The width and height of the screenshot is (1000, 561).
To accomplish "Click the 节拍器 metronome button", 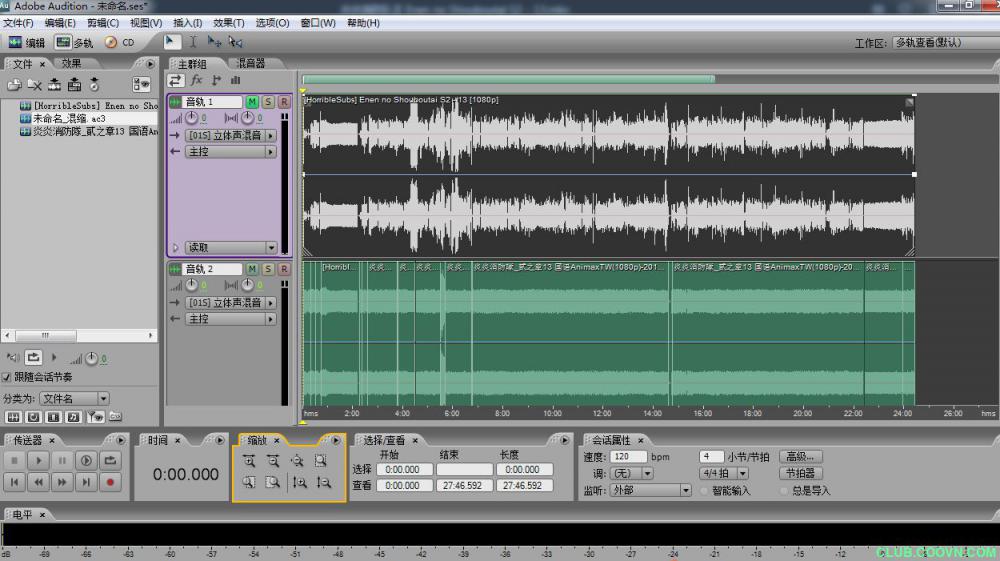I will tap(801, 473).
